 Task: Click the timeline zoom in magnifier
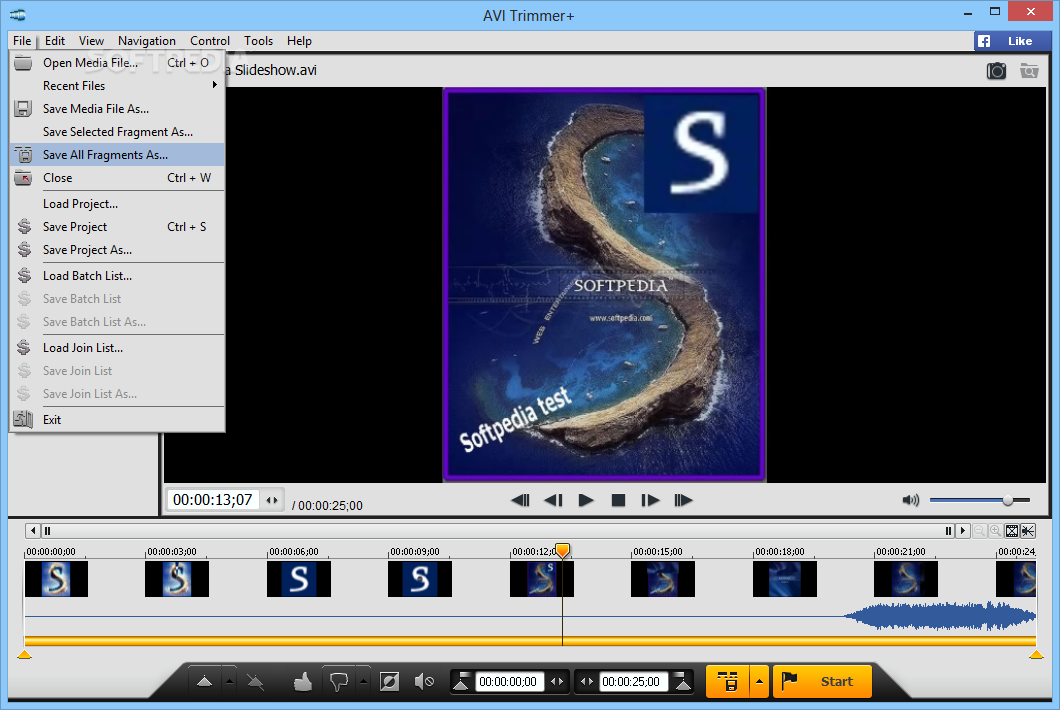(995, 531)
